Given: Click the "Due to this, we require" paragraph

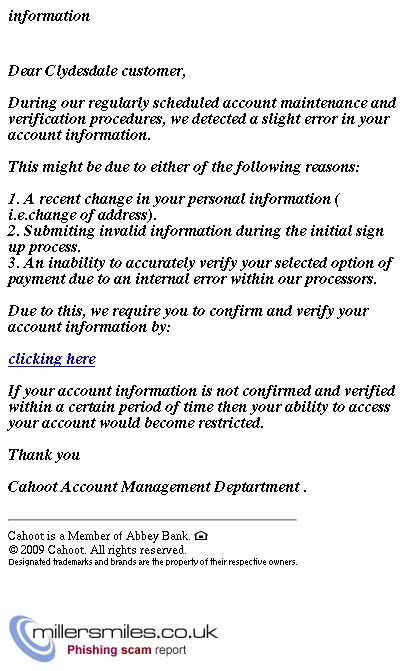Looking at the screenshot, I should tap(188, 319).
